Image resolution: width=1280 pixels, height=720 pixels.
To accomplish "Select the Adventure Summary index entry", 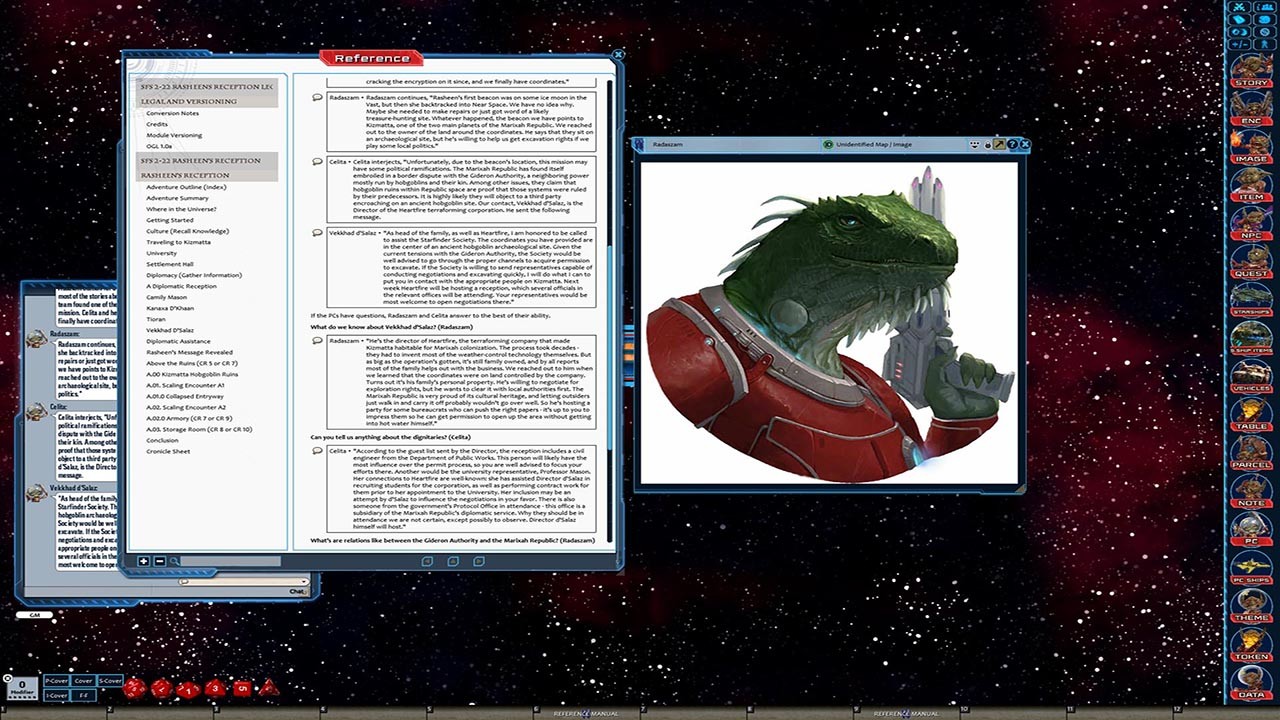I will pyautogui.click(x=177, y=198).
